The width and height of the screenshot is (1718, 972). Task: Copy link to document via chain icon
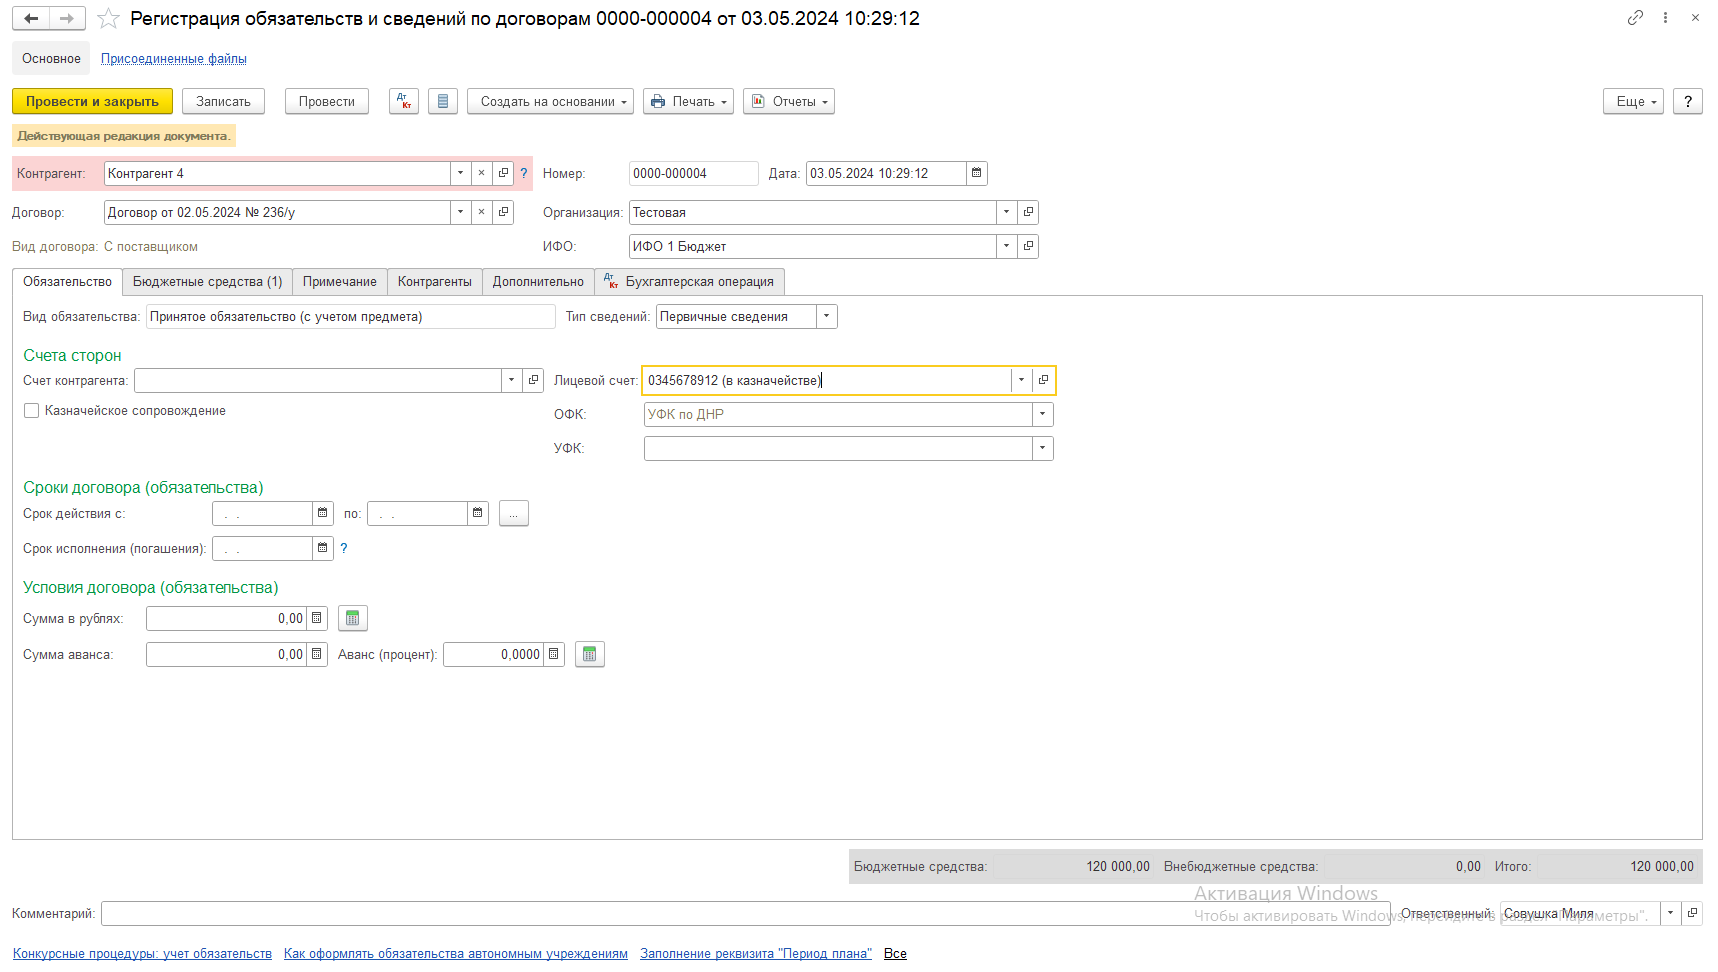[1635, 18]
